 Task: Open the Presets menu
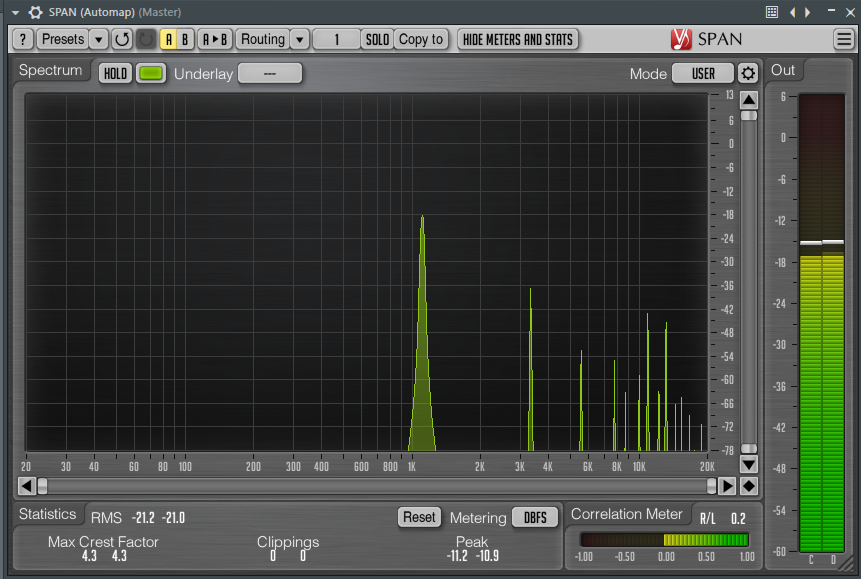[63, 40]
